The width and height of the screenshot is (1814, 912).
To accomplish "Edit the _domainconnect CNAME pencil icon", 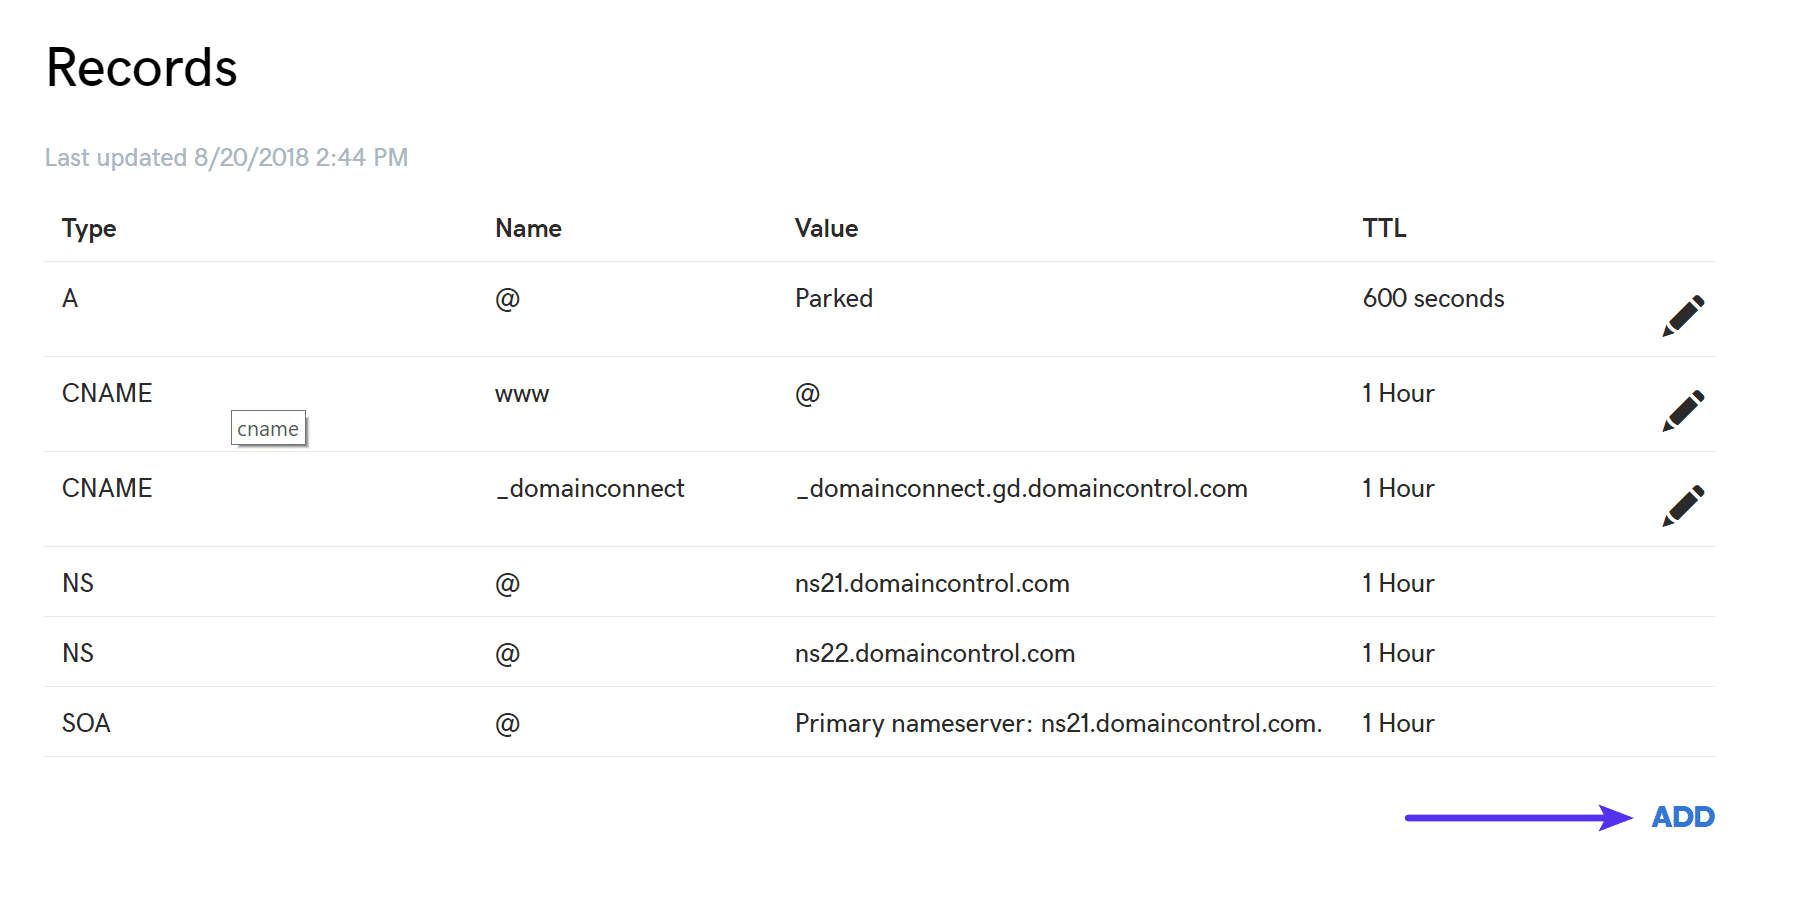I will [1683, 506].
